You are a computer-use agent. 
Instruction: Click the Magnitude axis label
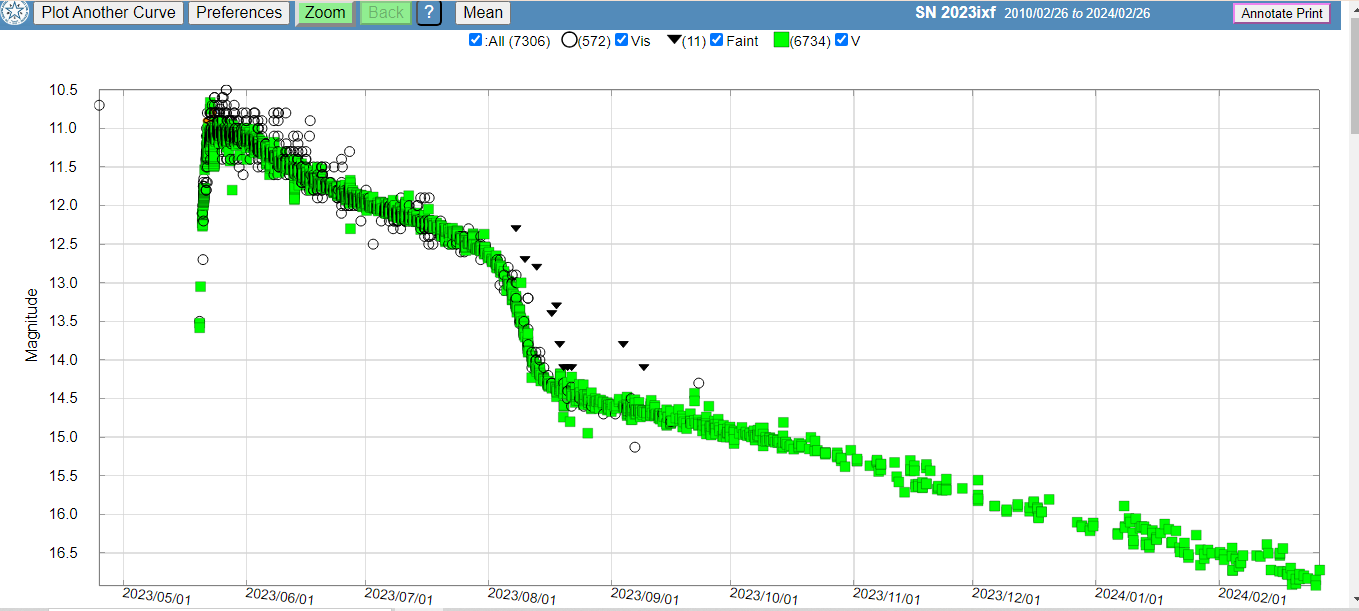pos(32,325)
